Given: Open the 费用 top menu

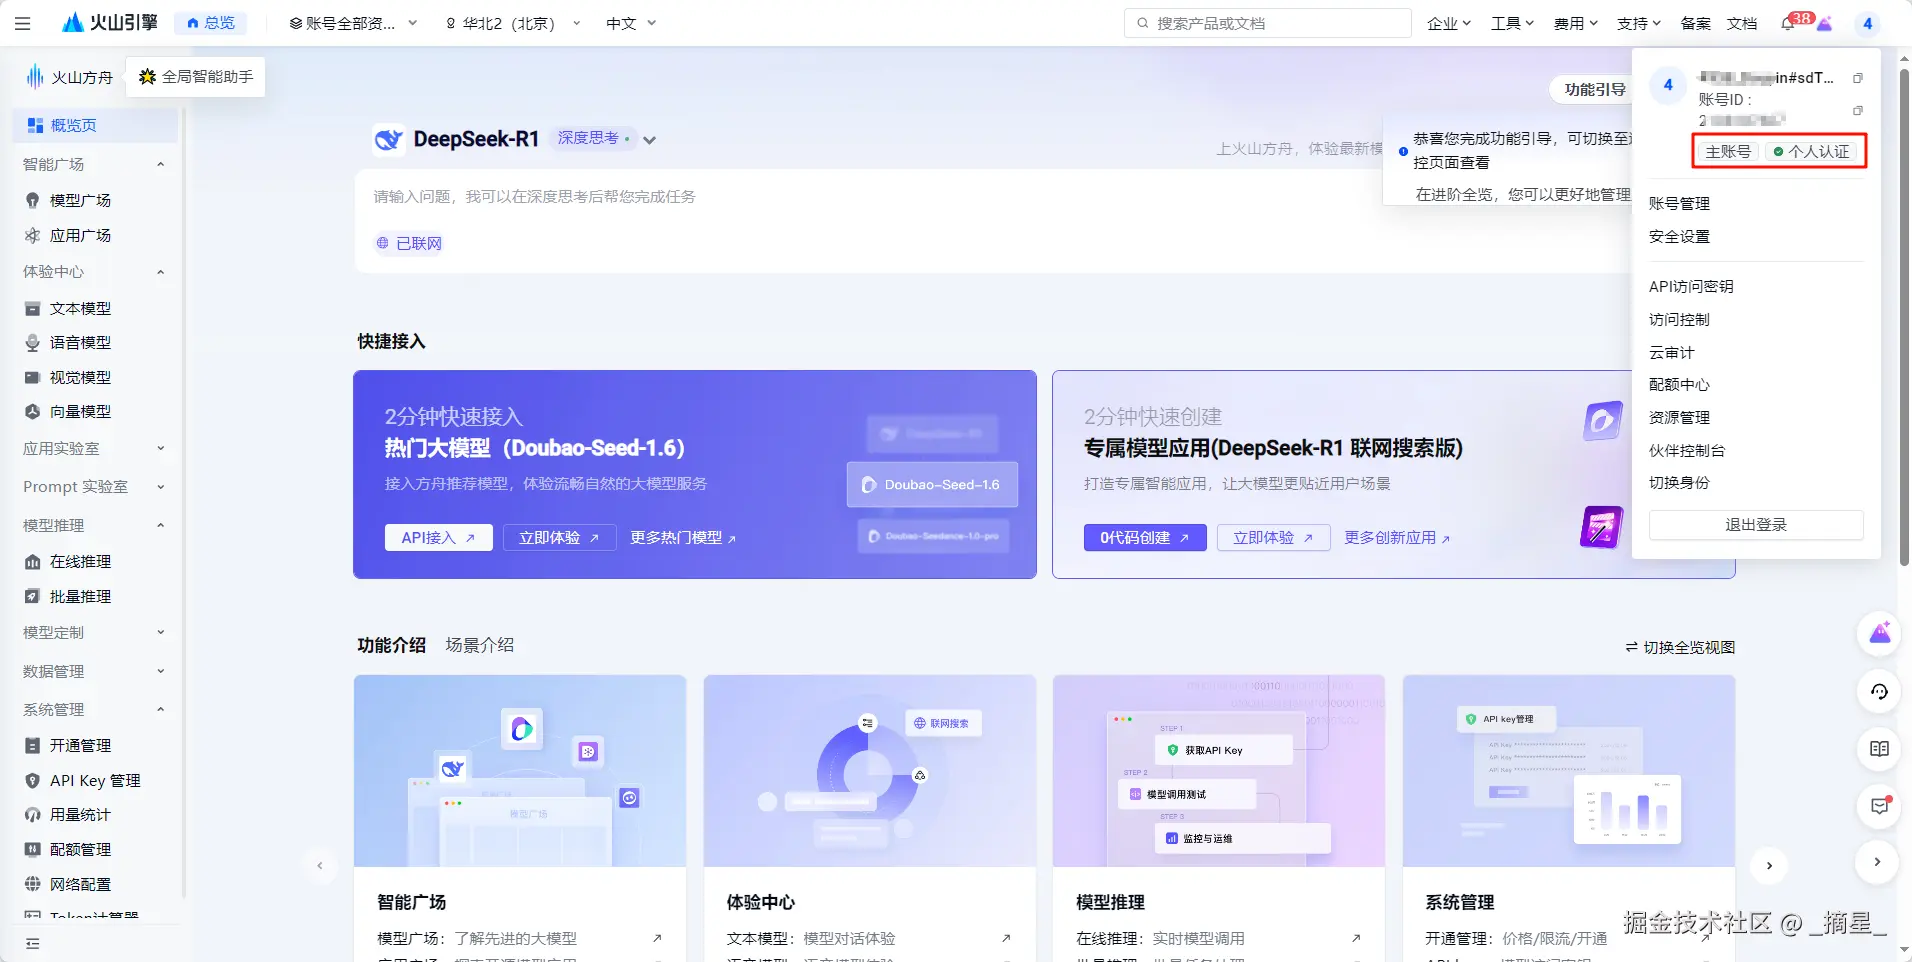Looking at the screenshot, I should (x=1575, y=23).
